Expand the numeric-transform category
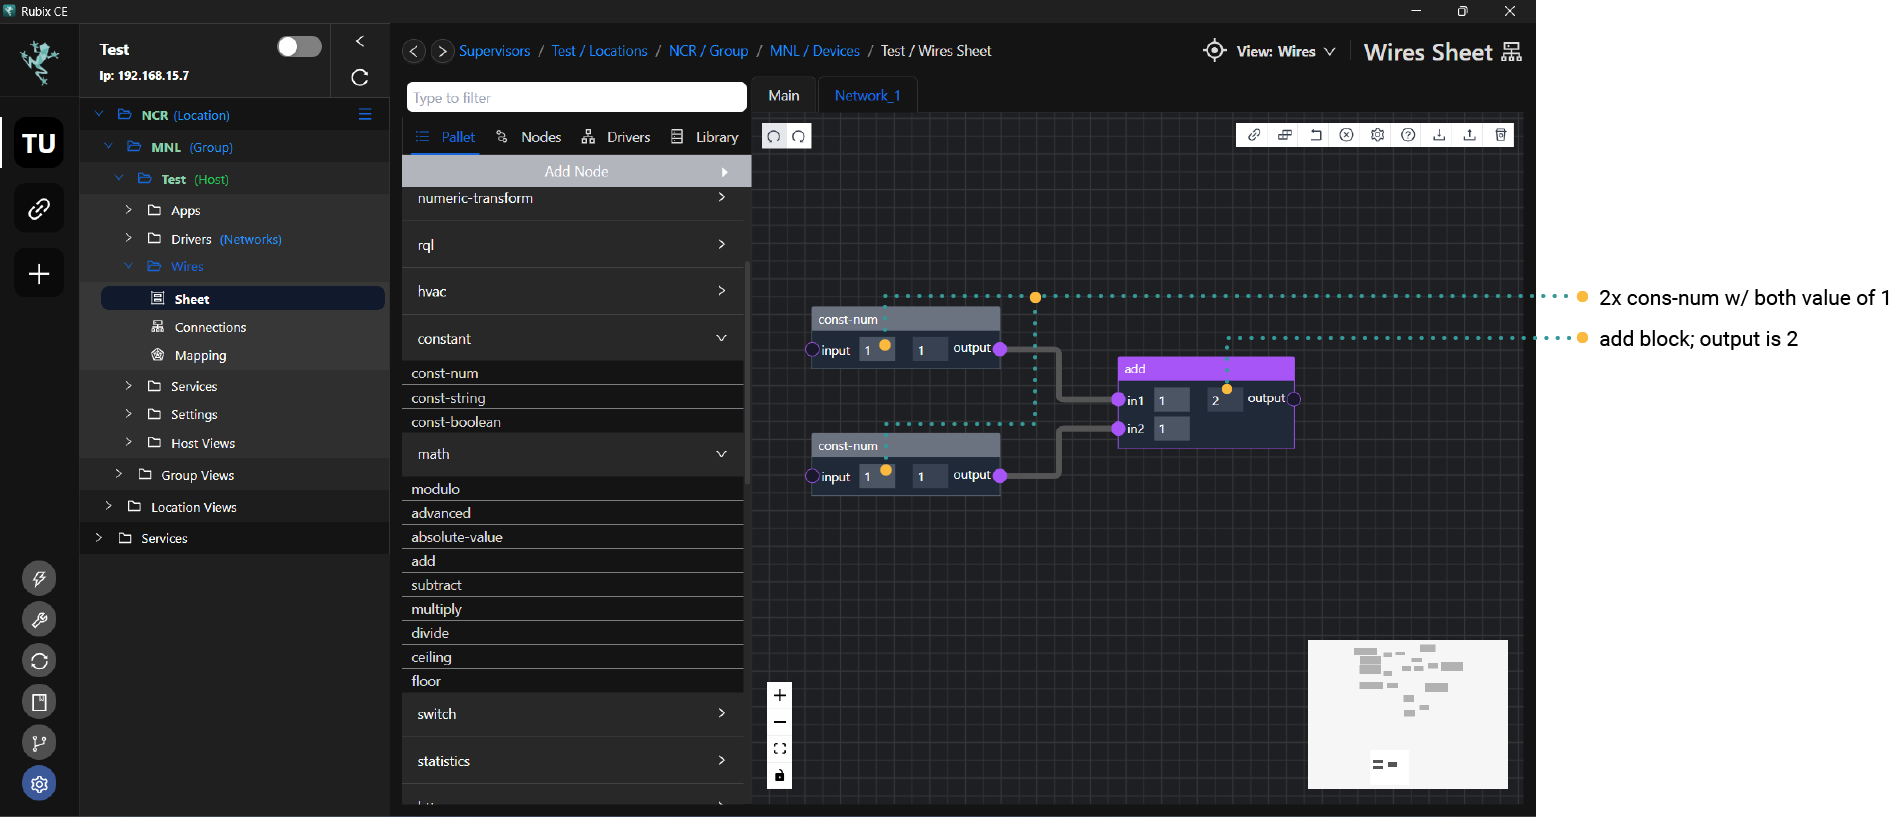1893x817 pixels. pyautogui.click(x=576, y=198)
